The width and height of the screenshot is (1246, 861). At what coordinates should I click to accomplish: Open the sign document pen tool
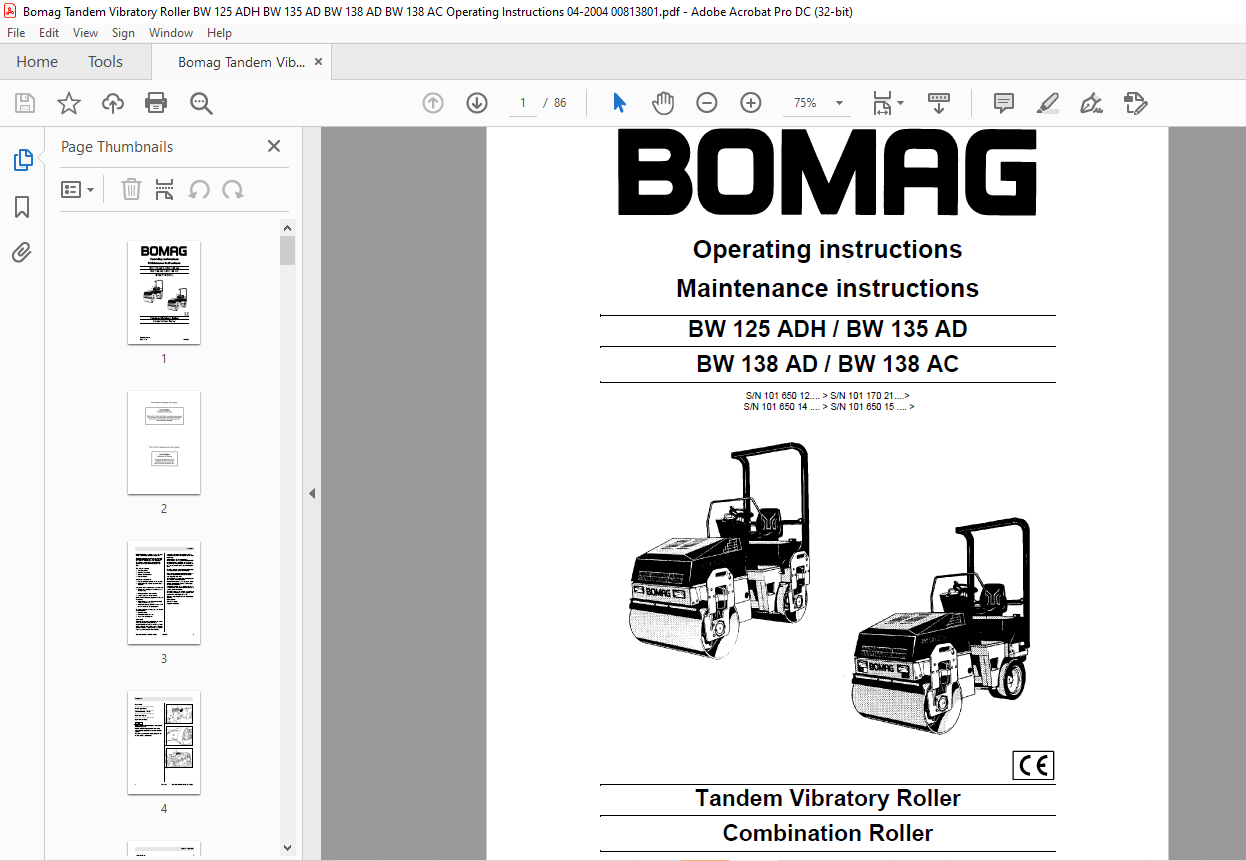click(x=1091, y=103)
